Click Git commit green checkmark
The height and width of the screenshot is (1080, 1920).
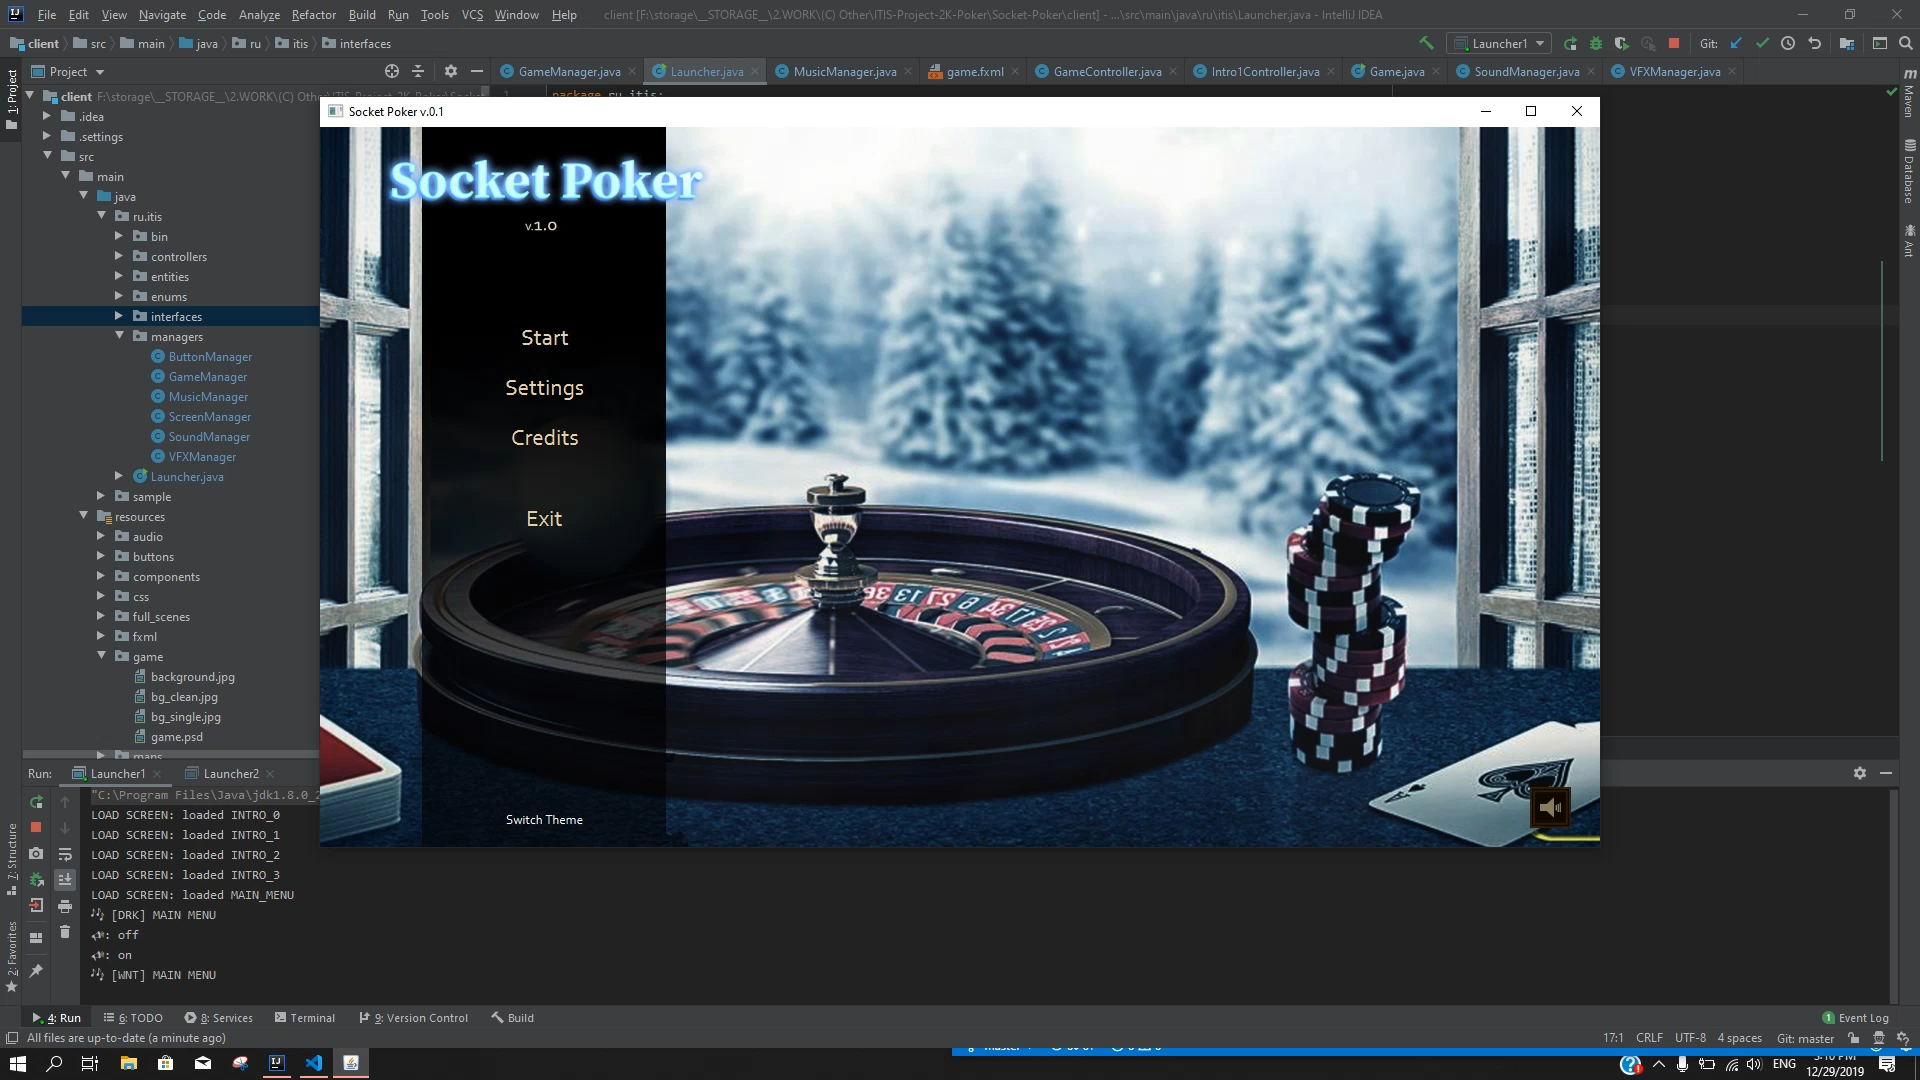point(1762,43)
